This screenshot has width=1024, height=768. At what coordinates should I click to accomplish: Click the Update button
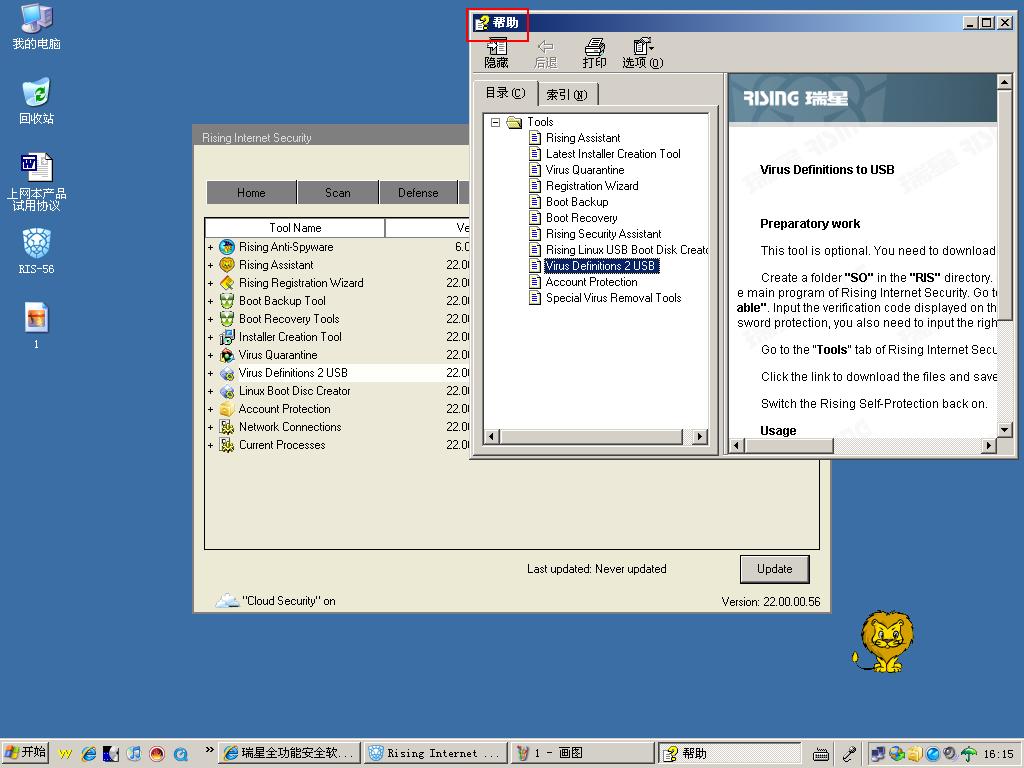[775, 569]
